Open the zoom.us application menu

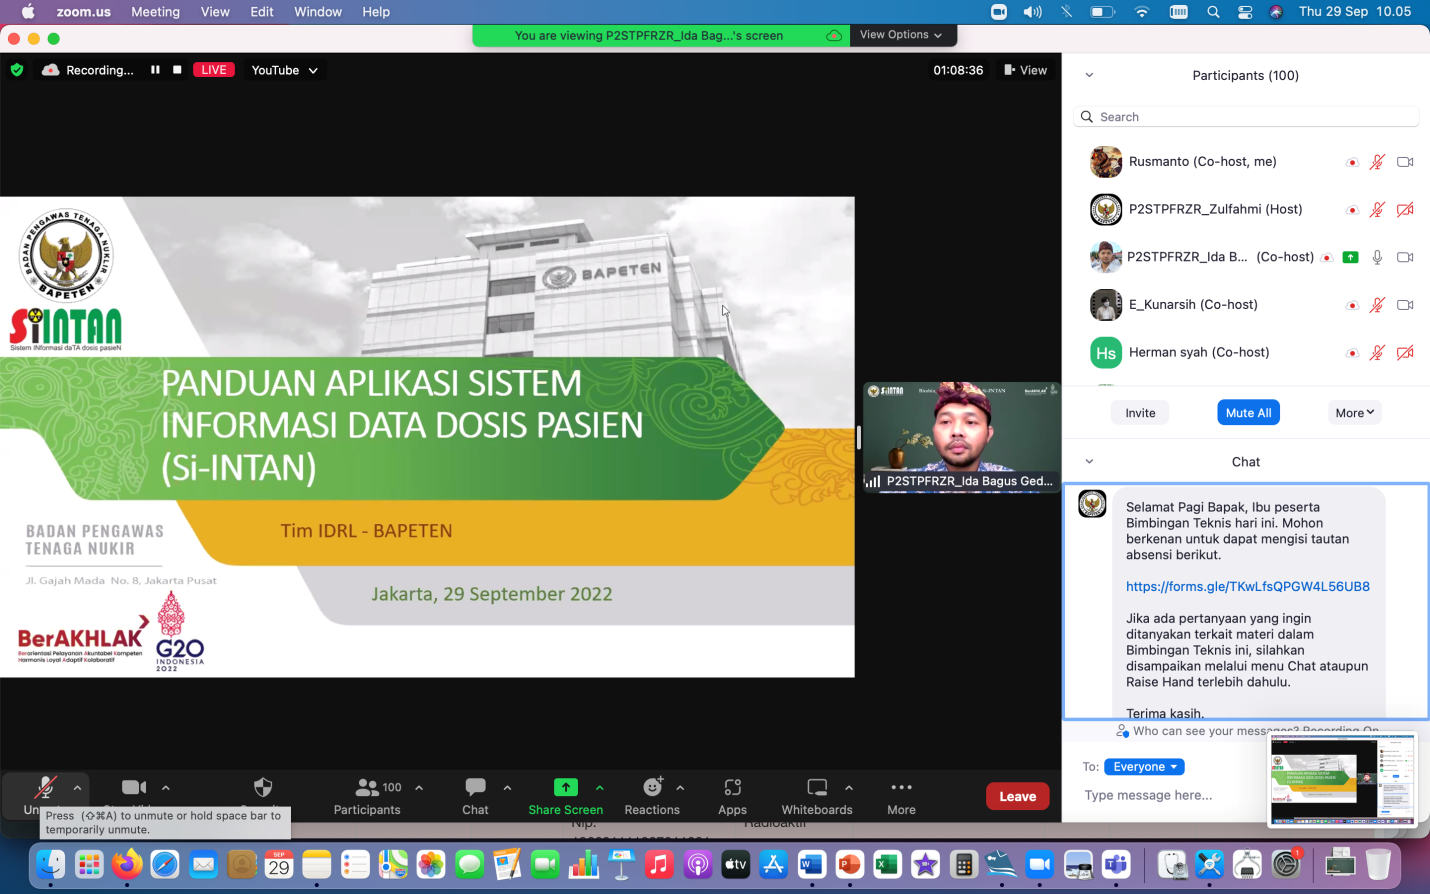point(83,12)
